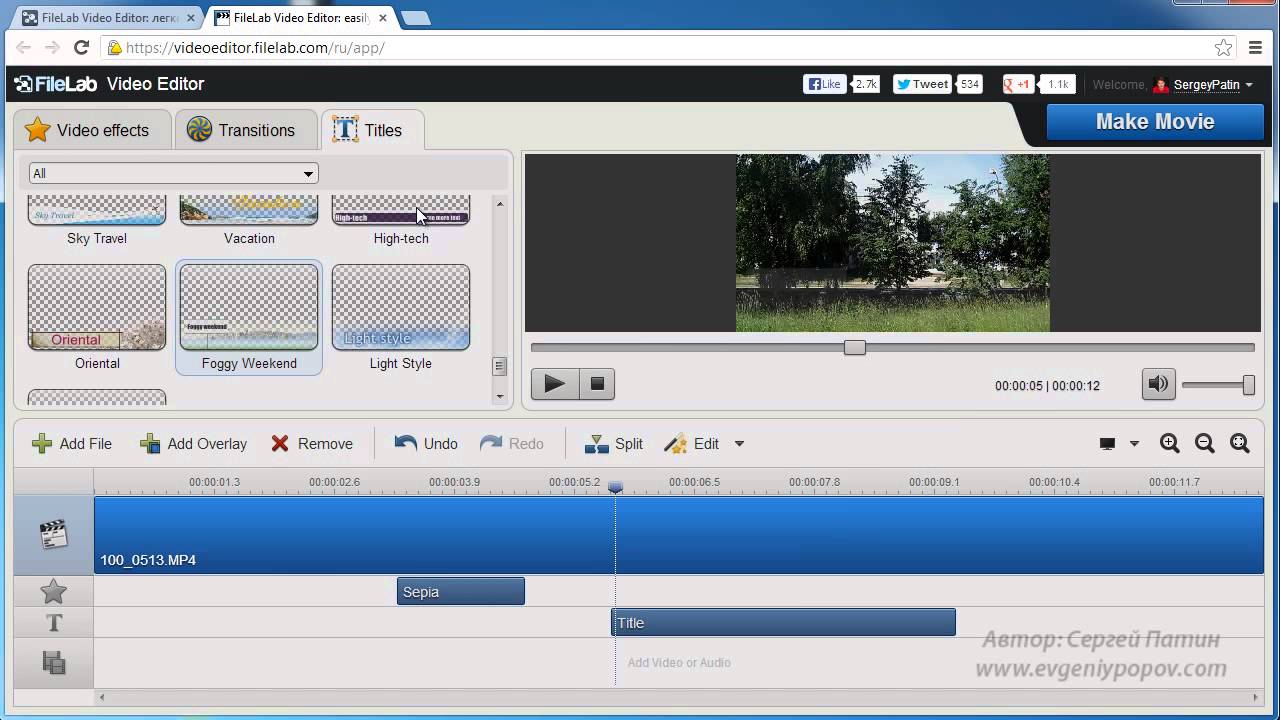Select the overlay track icon
This screenshot has width=1280, height=720.
pos(54,662)
